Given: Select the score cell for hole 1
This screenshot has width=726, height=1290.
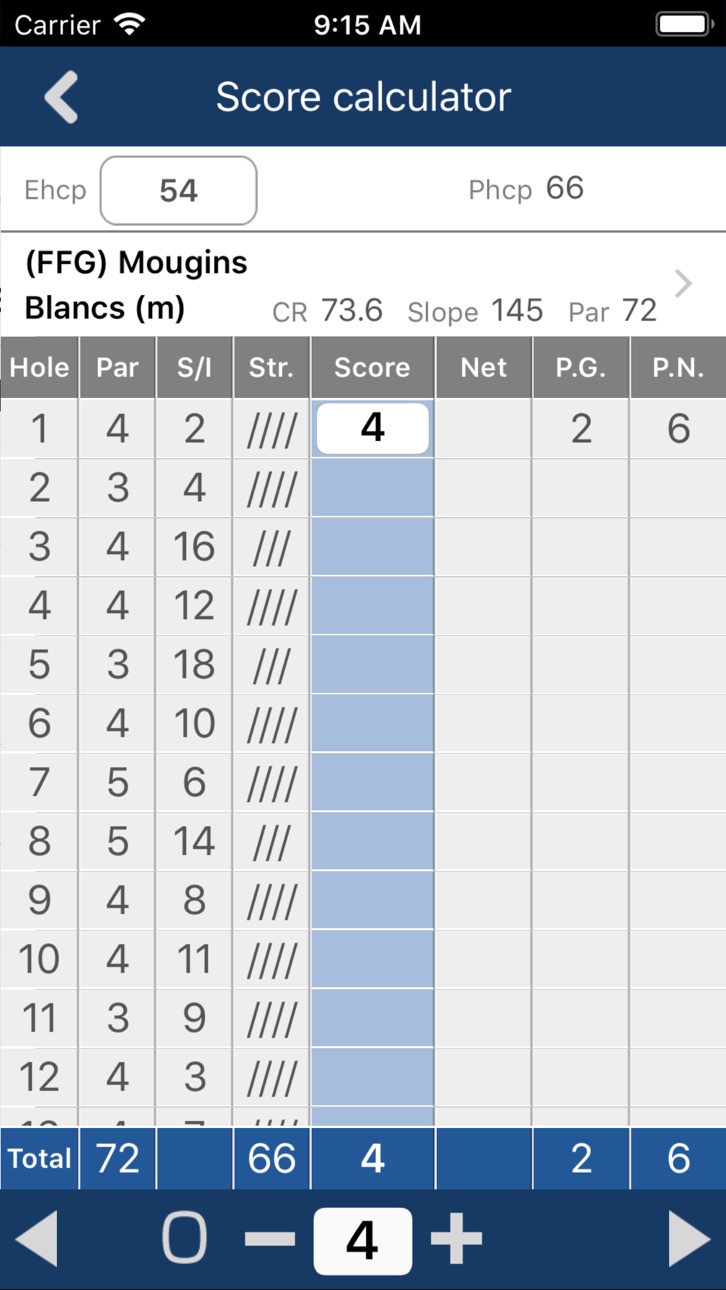Looking at the screenshot, I should pos(372,429).
